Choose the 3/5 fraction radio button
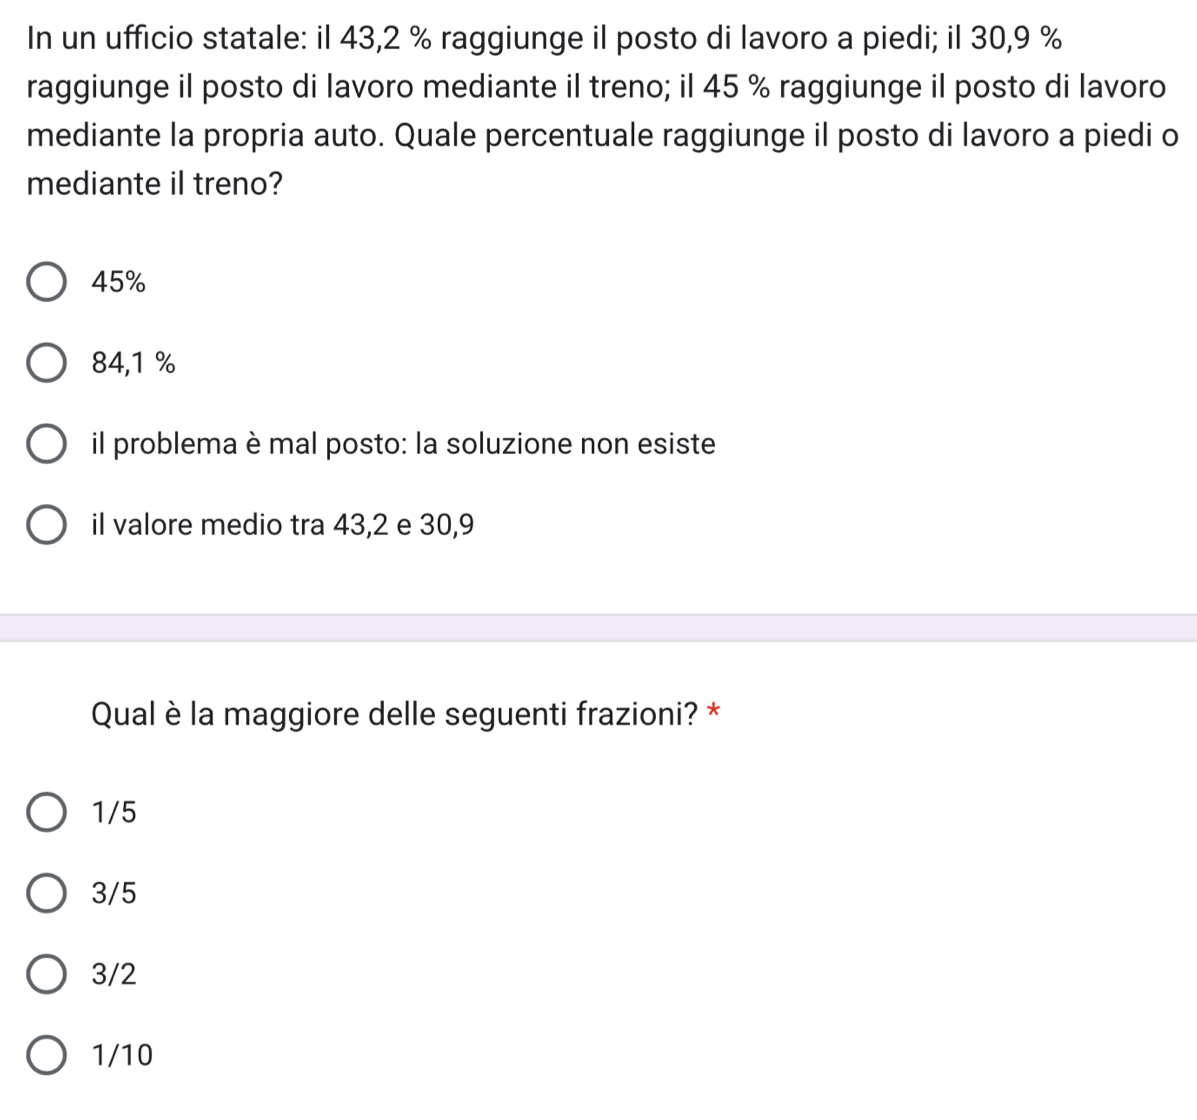Image resolution: width=1197 pixels, height=1120 pixels. point(46,892)
